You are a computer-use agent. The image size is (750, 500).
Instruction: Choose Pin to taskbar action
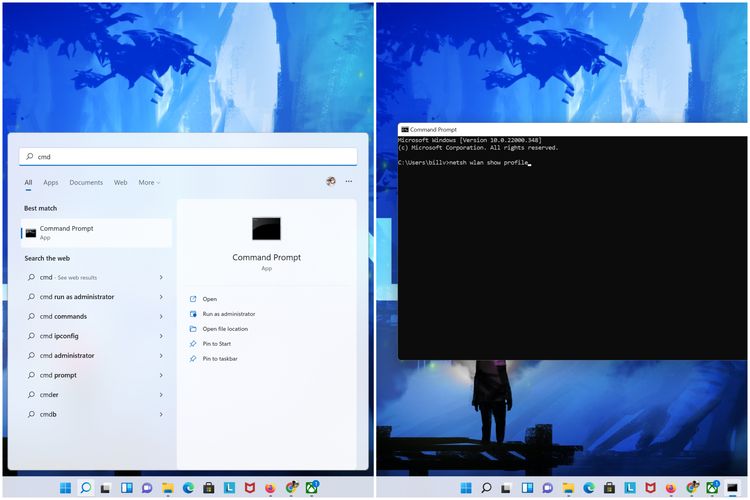click(220, 358)
